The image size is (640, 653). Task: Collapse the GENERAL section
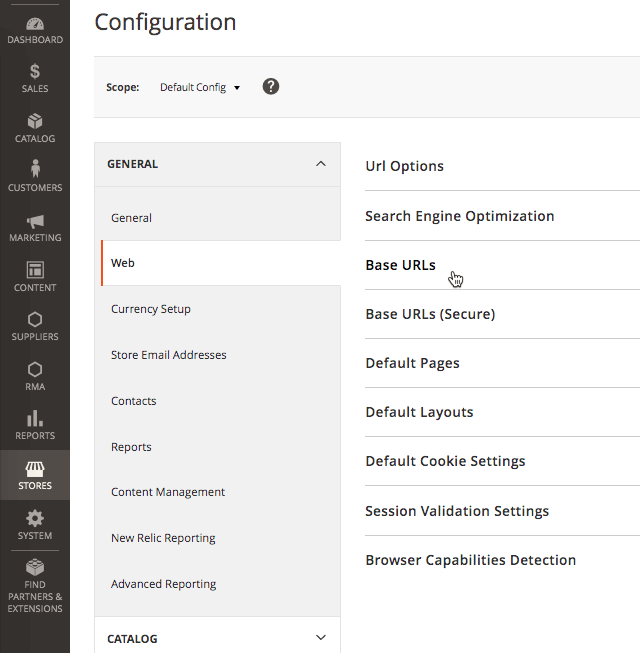(320, 164)
